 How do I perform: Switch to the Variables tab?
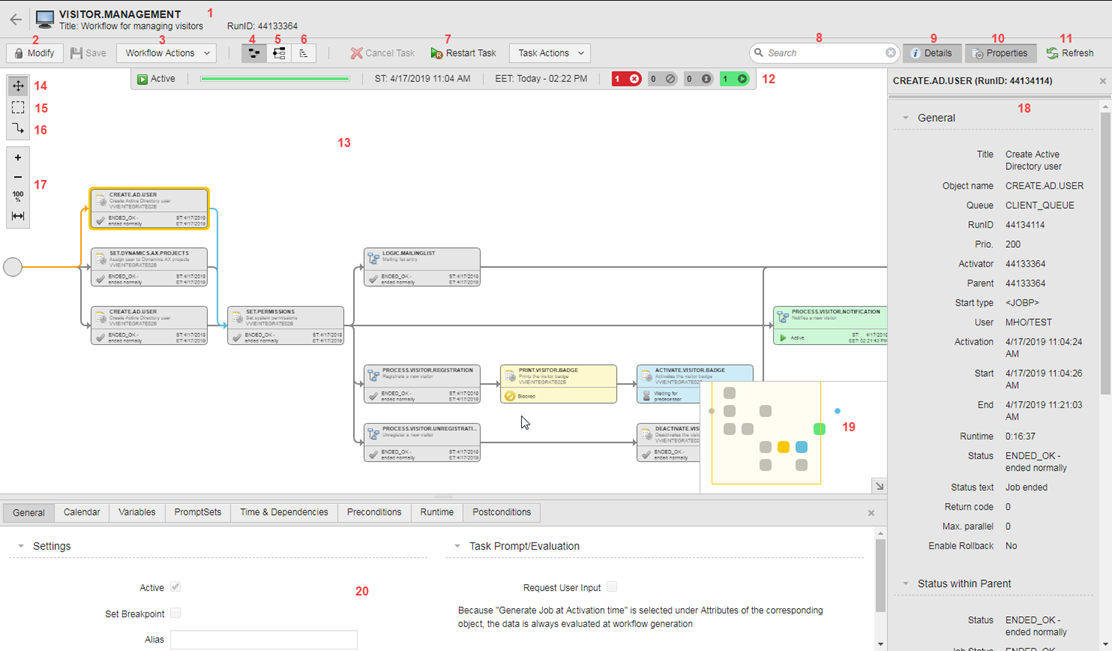tap(136, 511)
